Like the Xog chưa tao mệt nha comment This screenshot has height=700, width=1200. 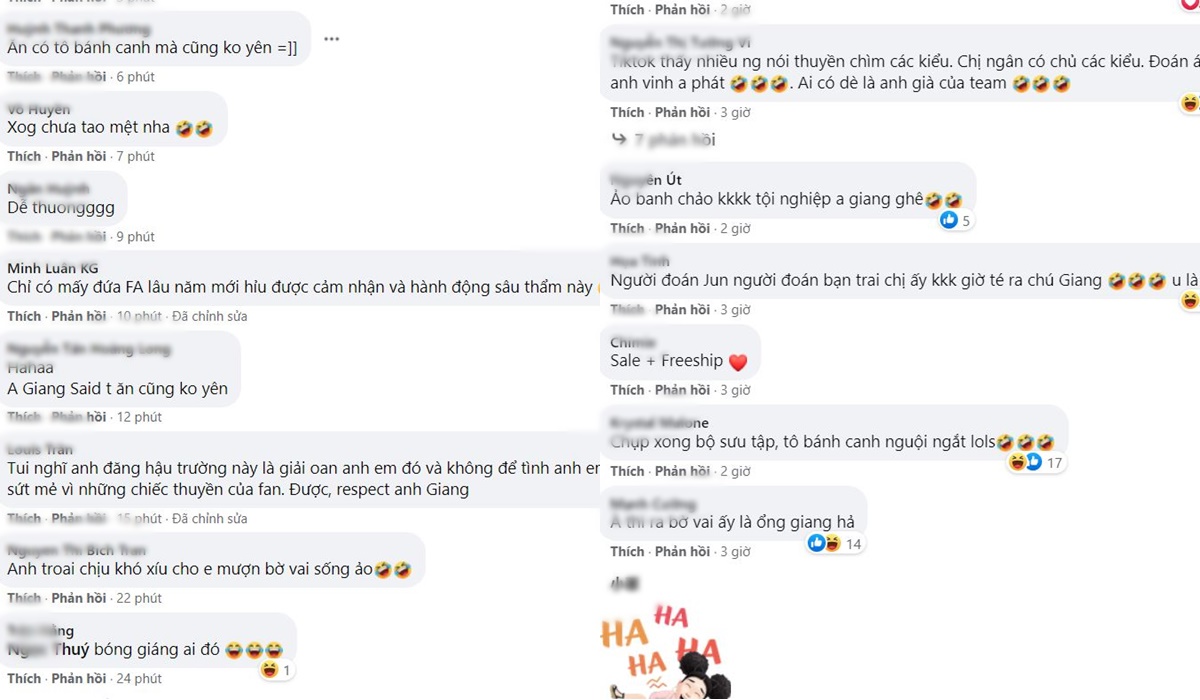[24, 156]
